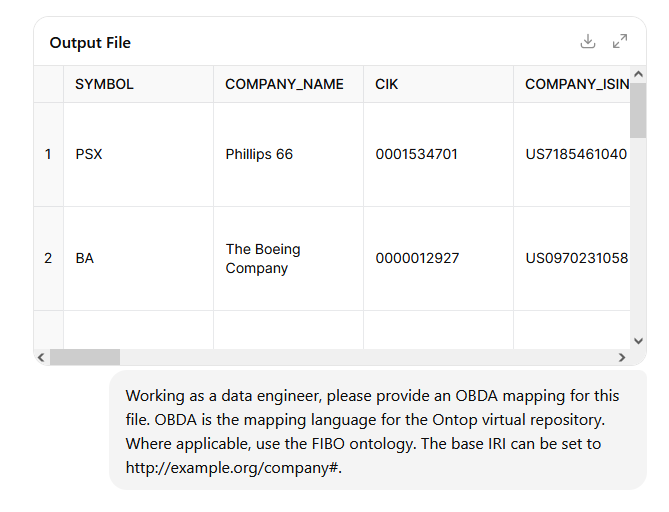Click the vertical scrollbar thumb
Viewport: 669px width, 512px height.
tap(638, 110)
